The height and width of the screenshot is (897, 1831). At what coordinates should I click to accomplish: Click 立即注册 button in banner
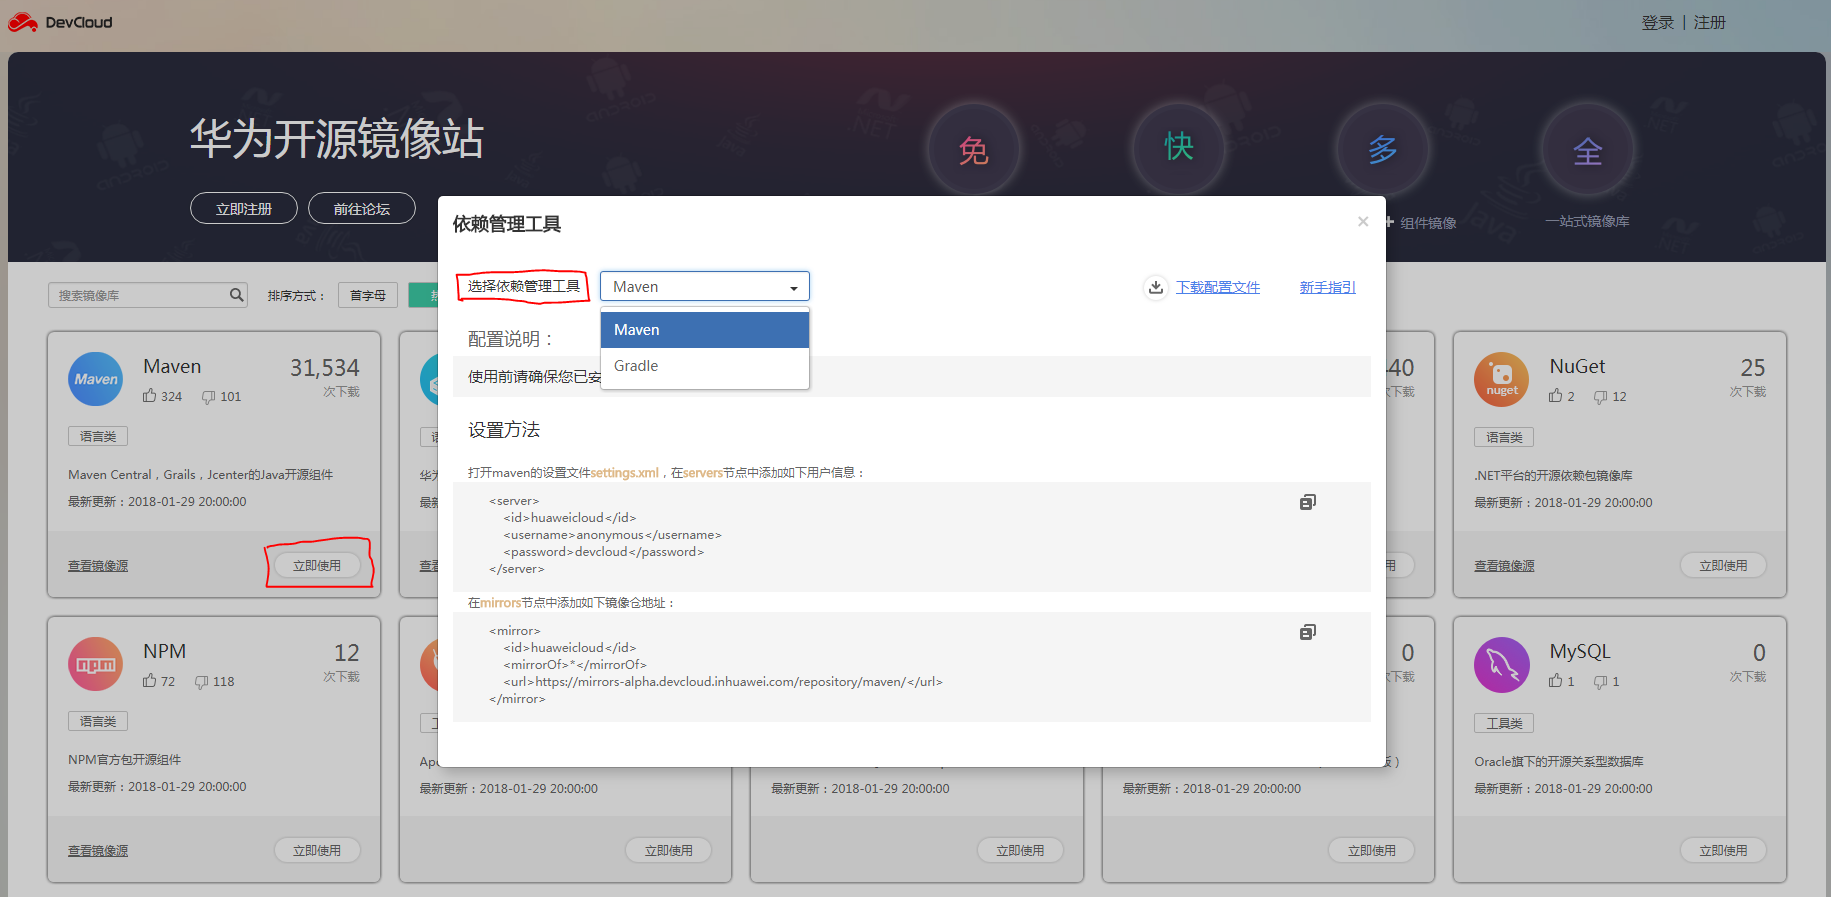click(244, 208)
